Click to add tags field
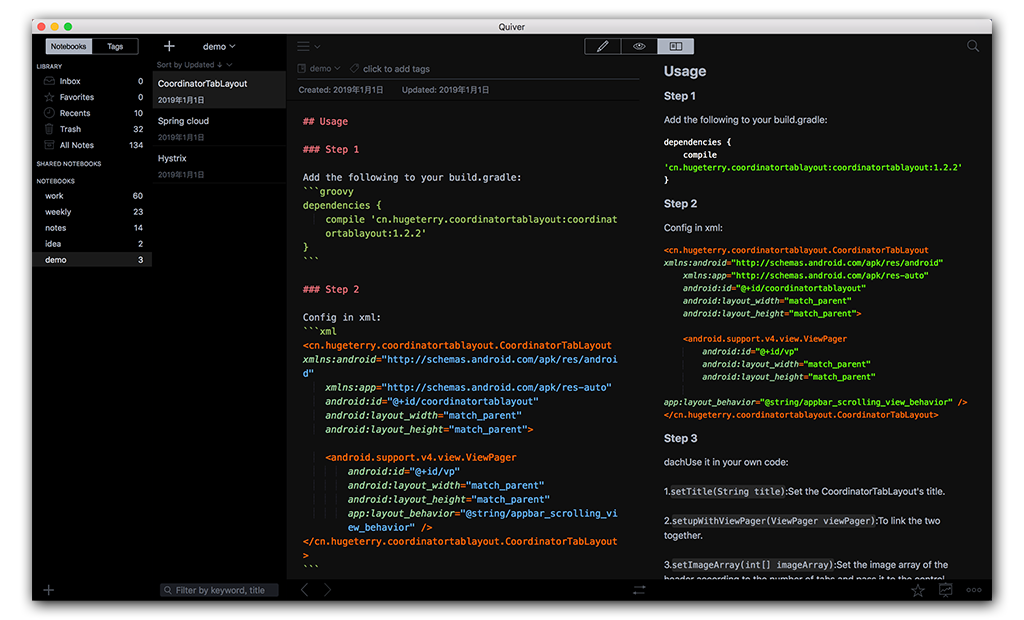Viewport: 1024px width, 620px height. tap(396, 69)
